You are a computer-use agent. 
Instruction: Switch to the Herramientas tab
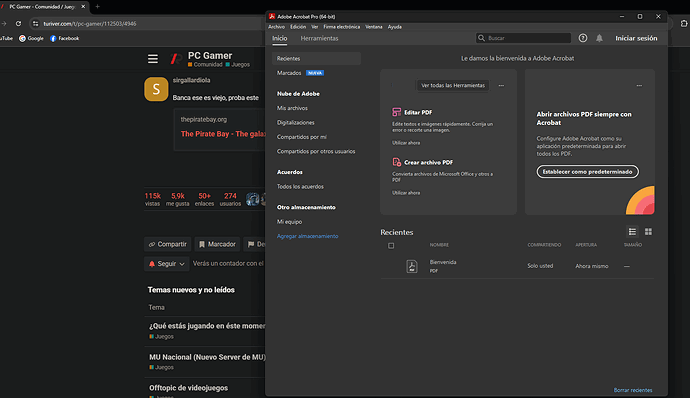(x=319, y=38)
